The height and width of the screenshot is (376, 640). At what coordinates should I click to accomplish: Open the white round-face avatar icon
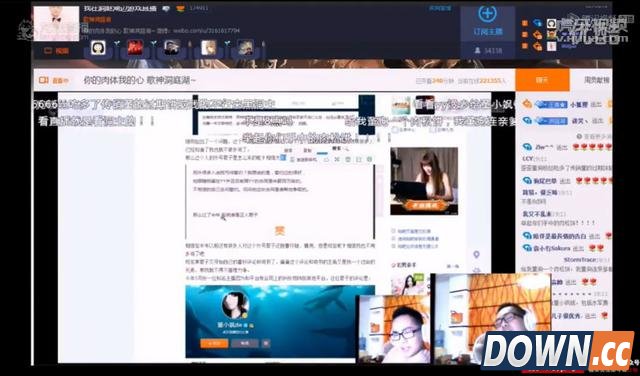[x=98, y=47]
